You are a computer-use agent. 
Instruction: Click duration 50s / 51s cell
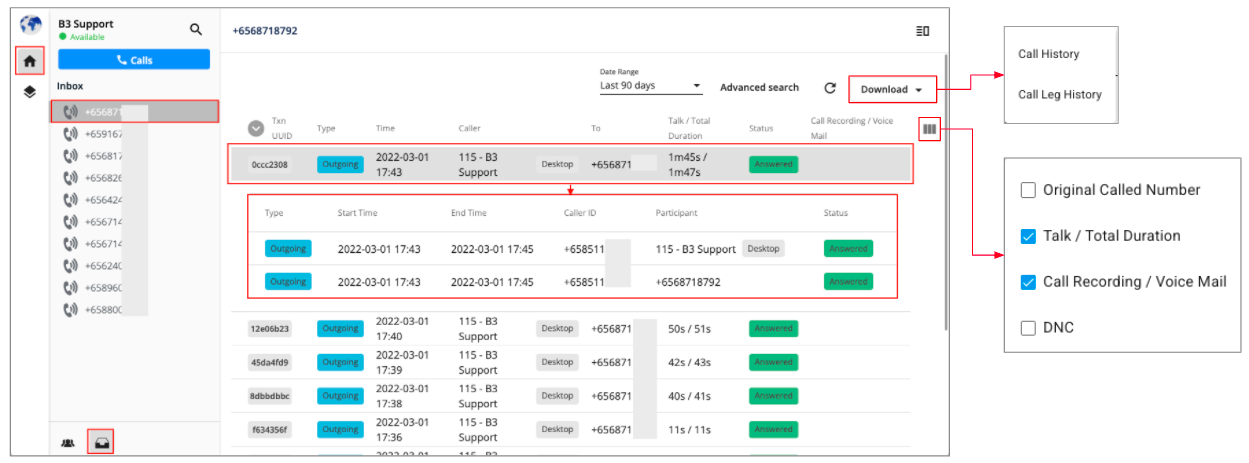point(689,328)
